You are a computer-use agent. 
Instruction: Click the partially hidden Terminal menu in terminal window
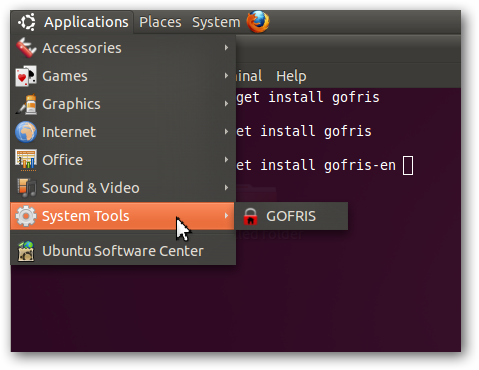[249, 76]
